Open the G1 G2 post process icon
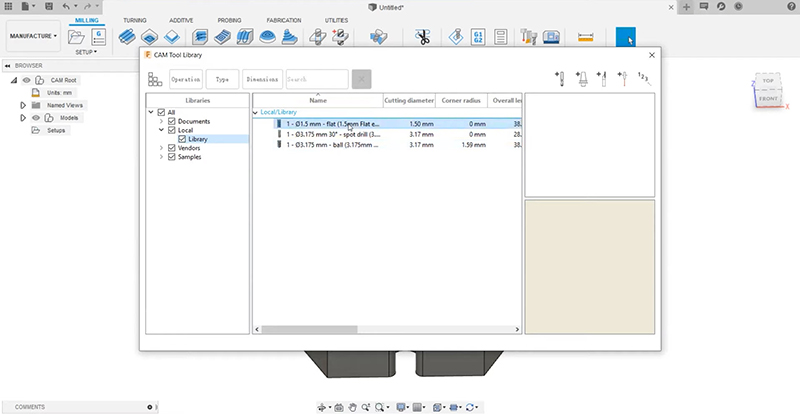Viewport: 800px width, 414px height. point(476,38)
